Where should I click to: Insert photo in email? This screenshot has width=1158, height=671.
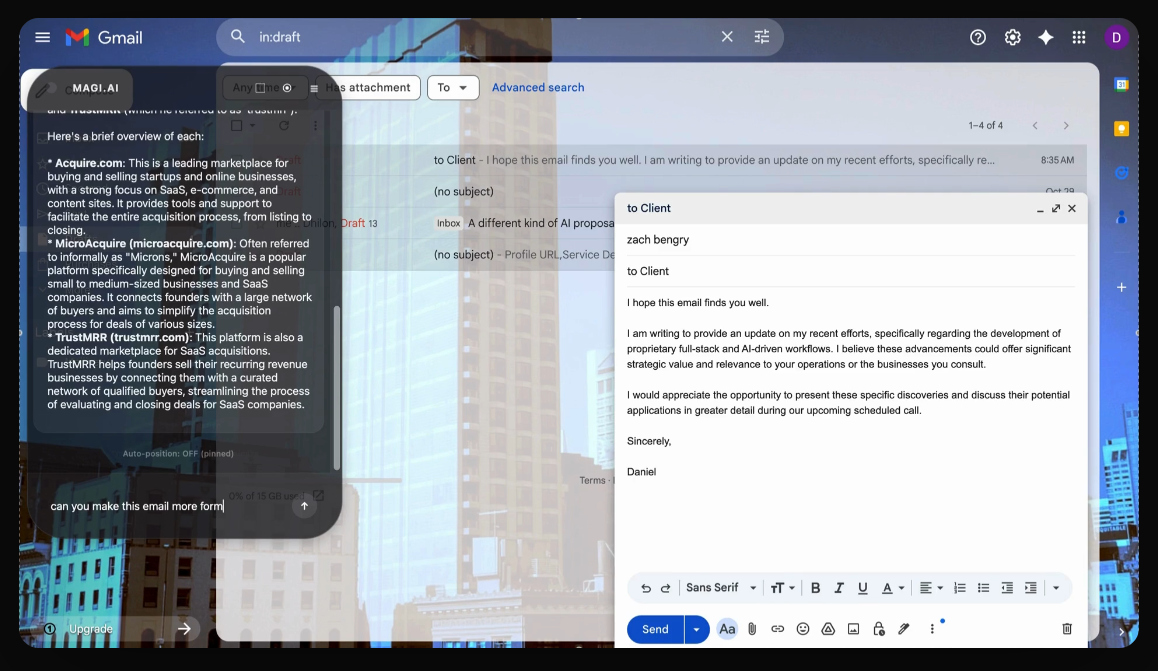point(853,629)
